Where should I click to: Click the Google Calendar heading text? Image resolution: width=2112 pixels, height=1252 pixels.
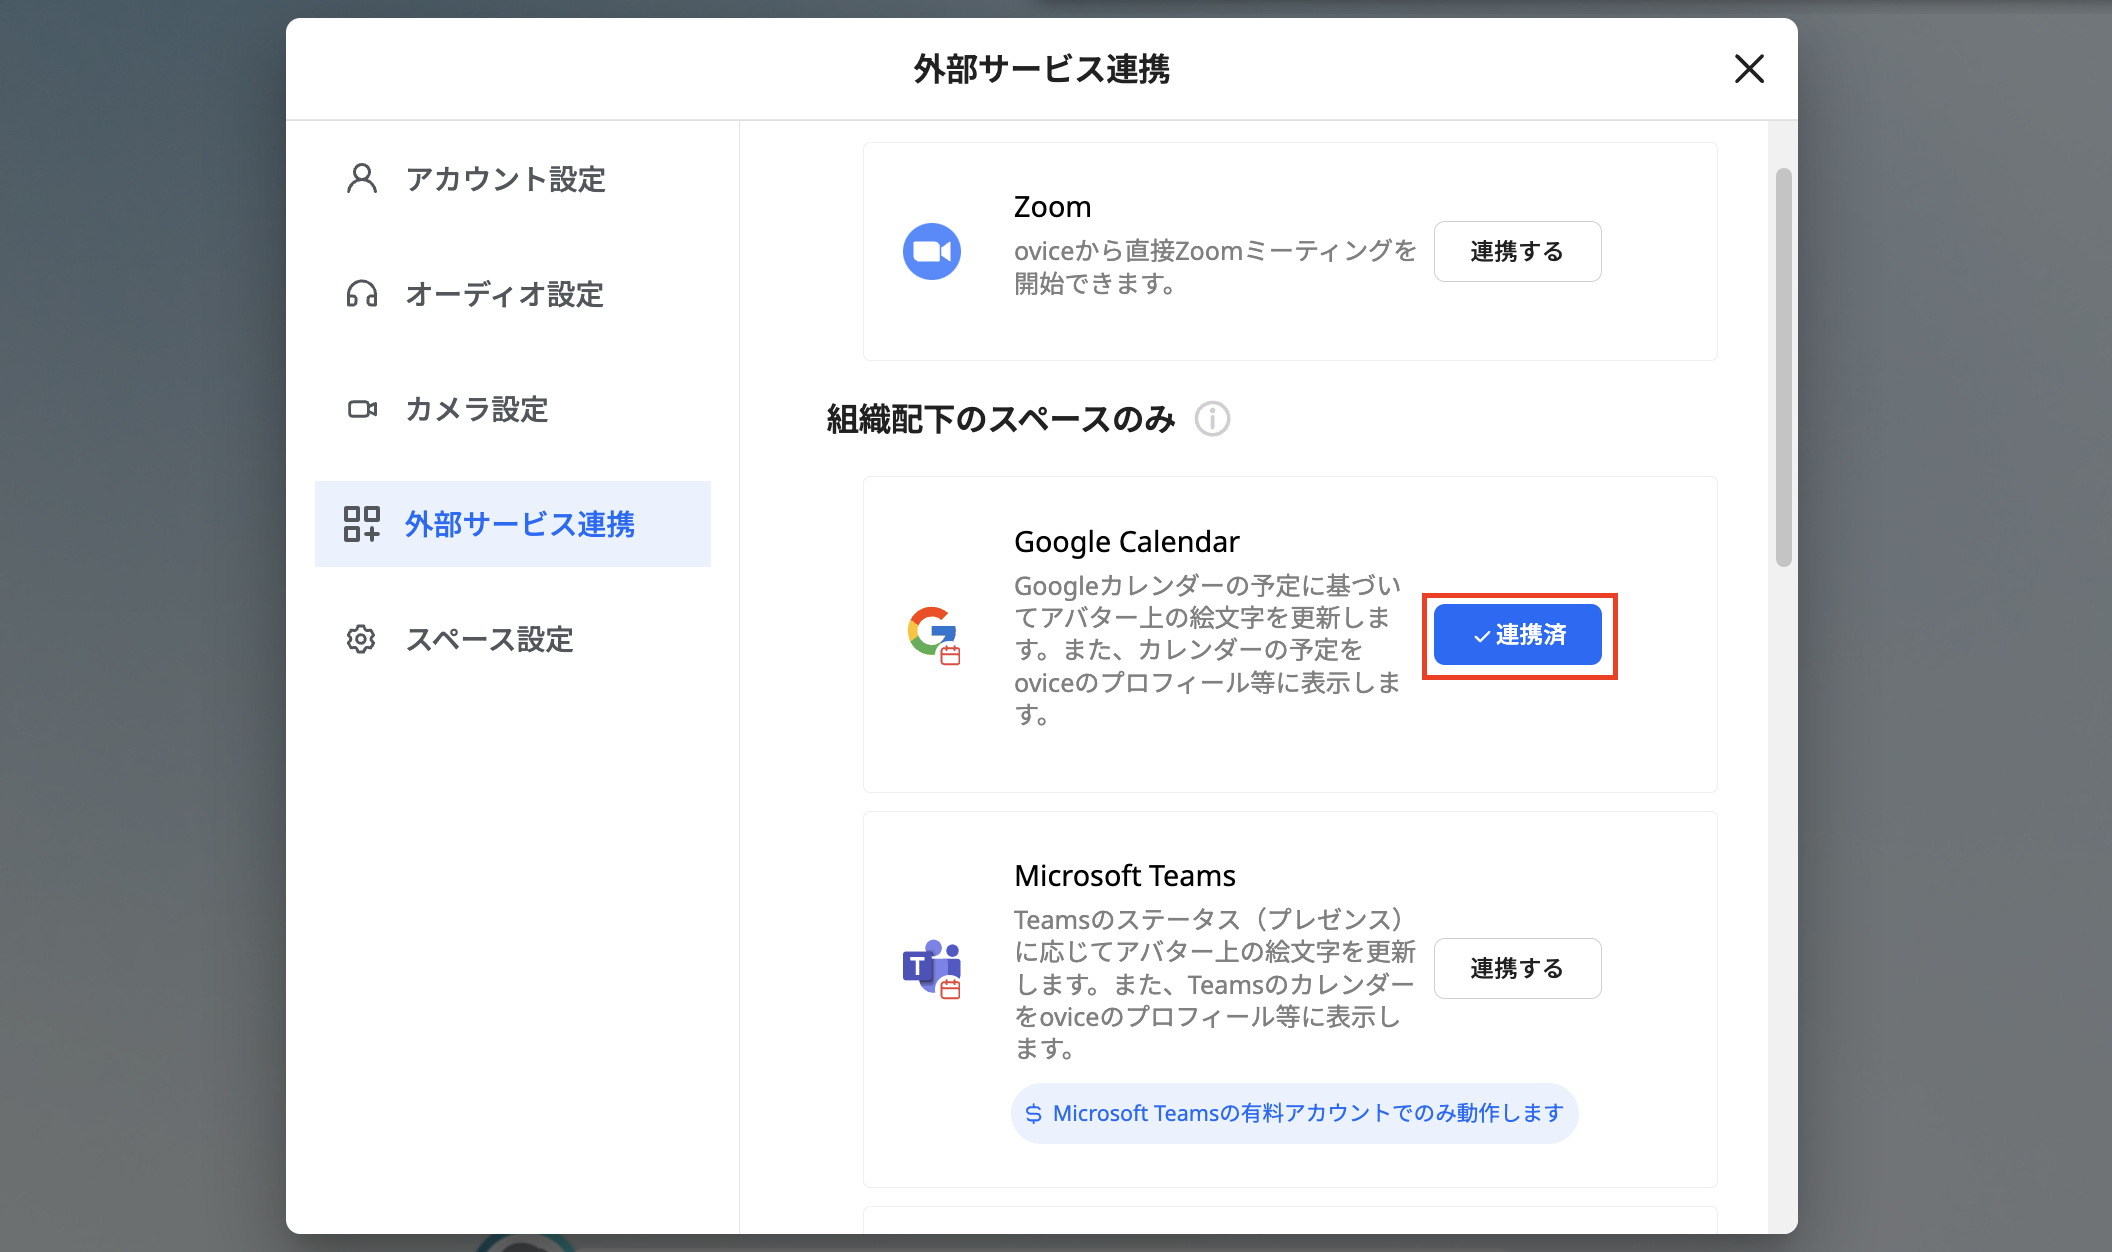tap(1127, 542)
